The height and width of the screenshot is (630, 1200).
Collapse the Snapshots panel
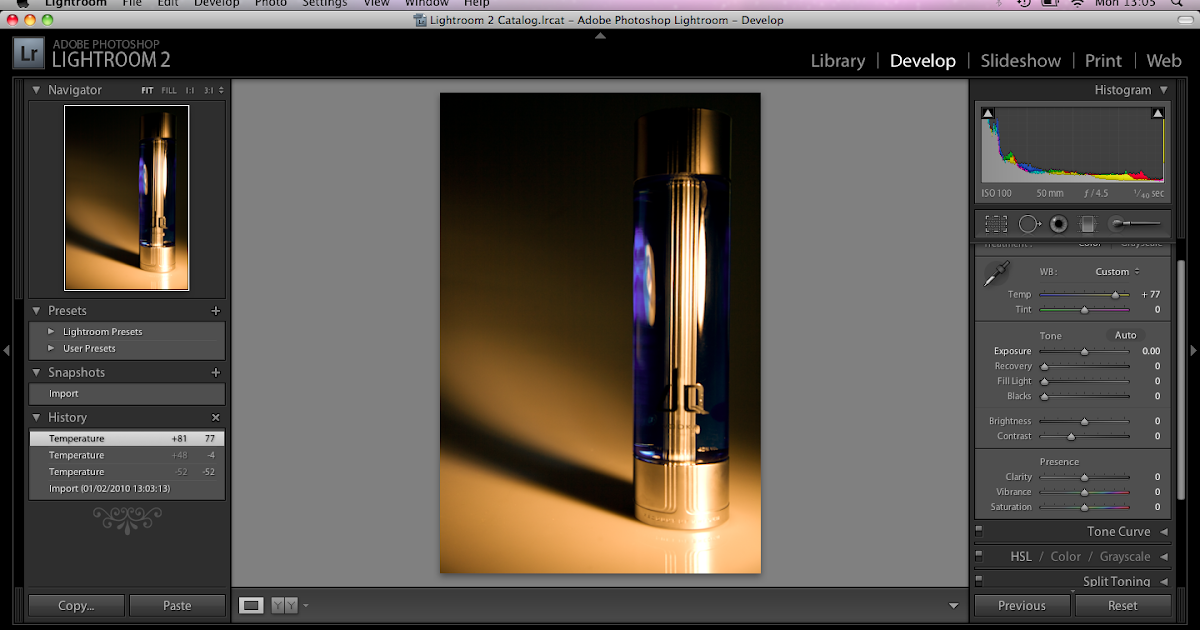tap(37, 373)
